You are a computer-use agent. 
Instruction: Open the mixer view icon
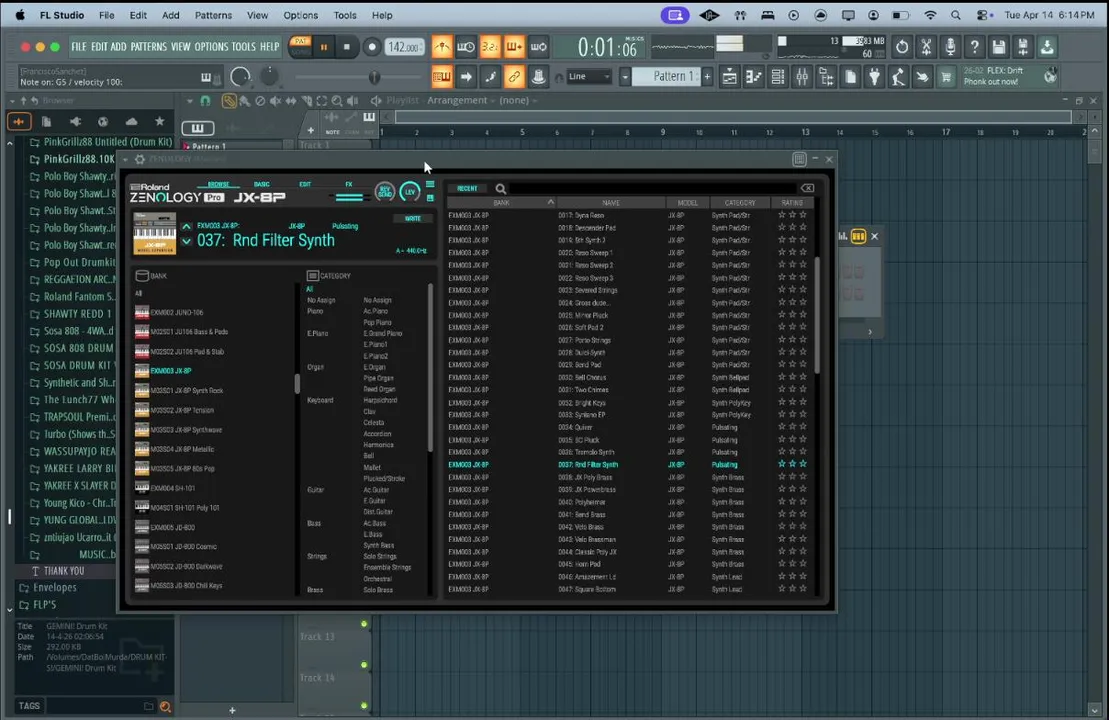[802, 76]
